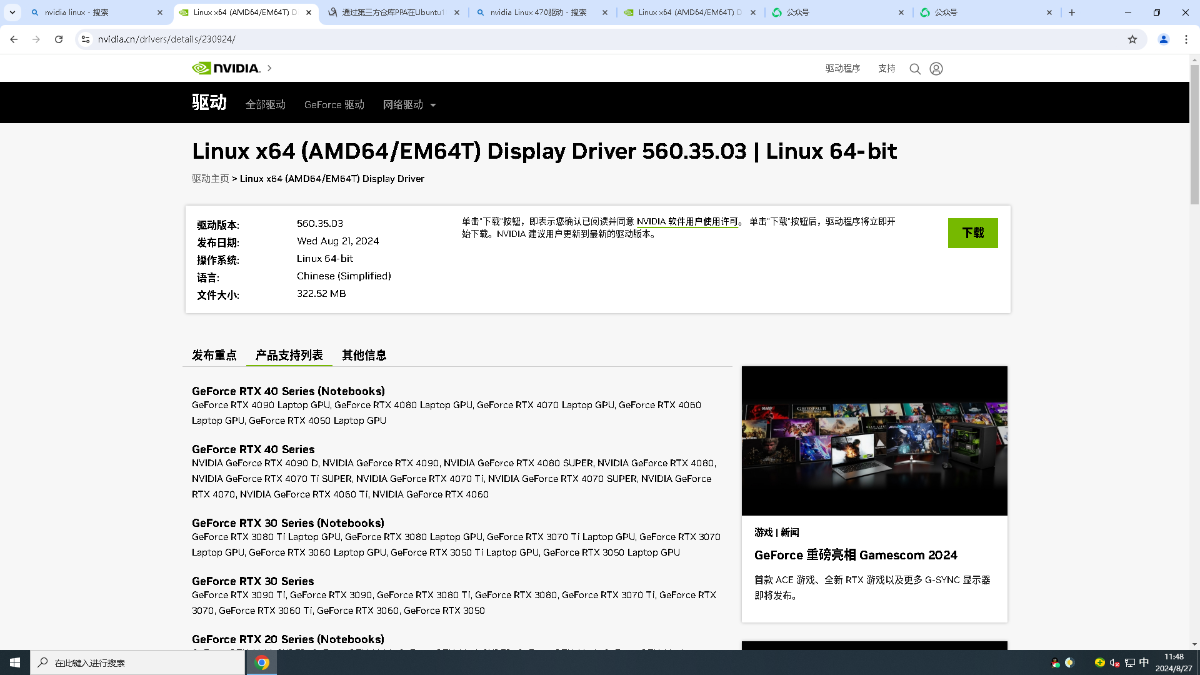Switch to the 其他信息 tab
Image resolution: width=1200 pixels, height=675 pixels.
point(364,355)
